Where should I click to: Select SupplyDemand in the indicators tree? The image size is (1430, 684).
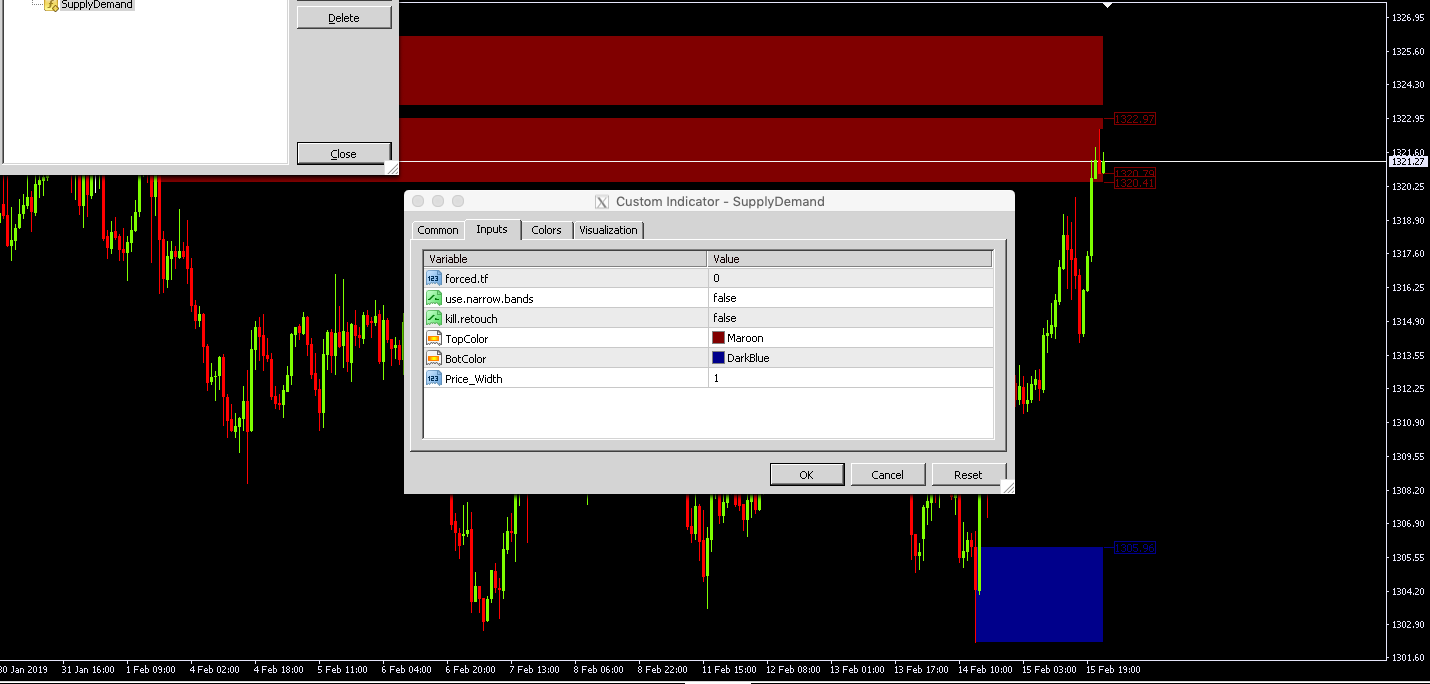click(97, 5)
